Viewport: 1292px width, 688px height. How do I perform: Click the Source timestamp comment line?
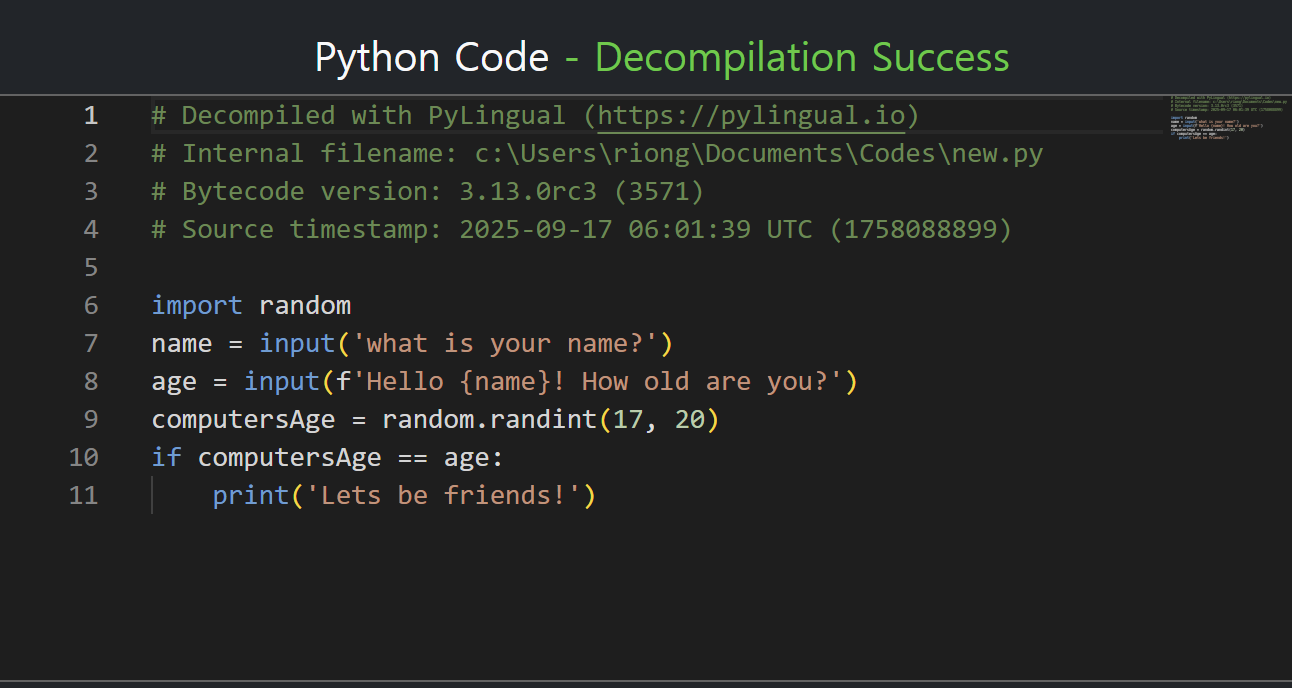(x=580, y=230)
